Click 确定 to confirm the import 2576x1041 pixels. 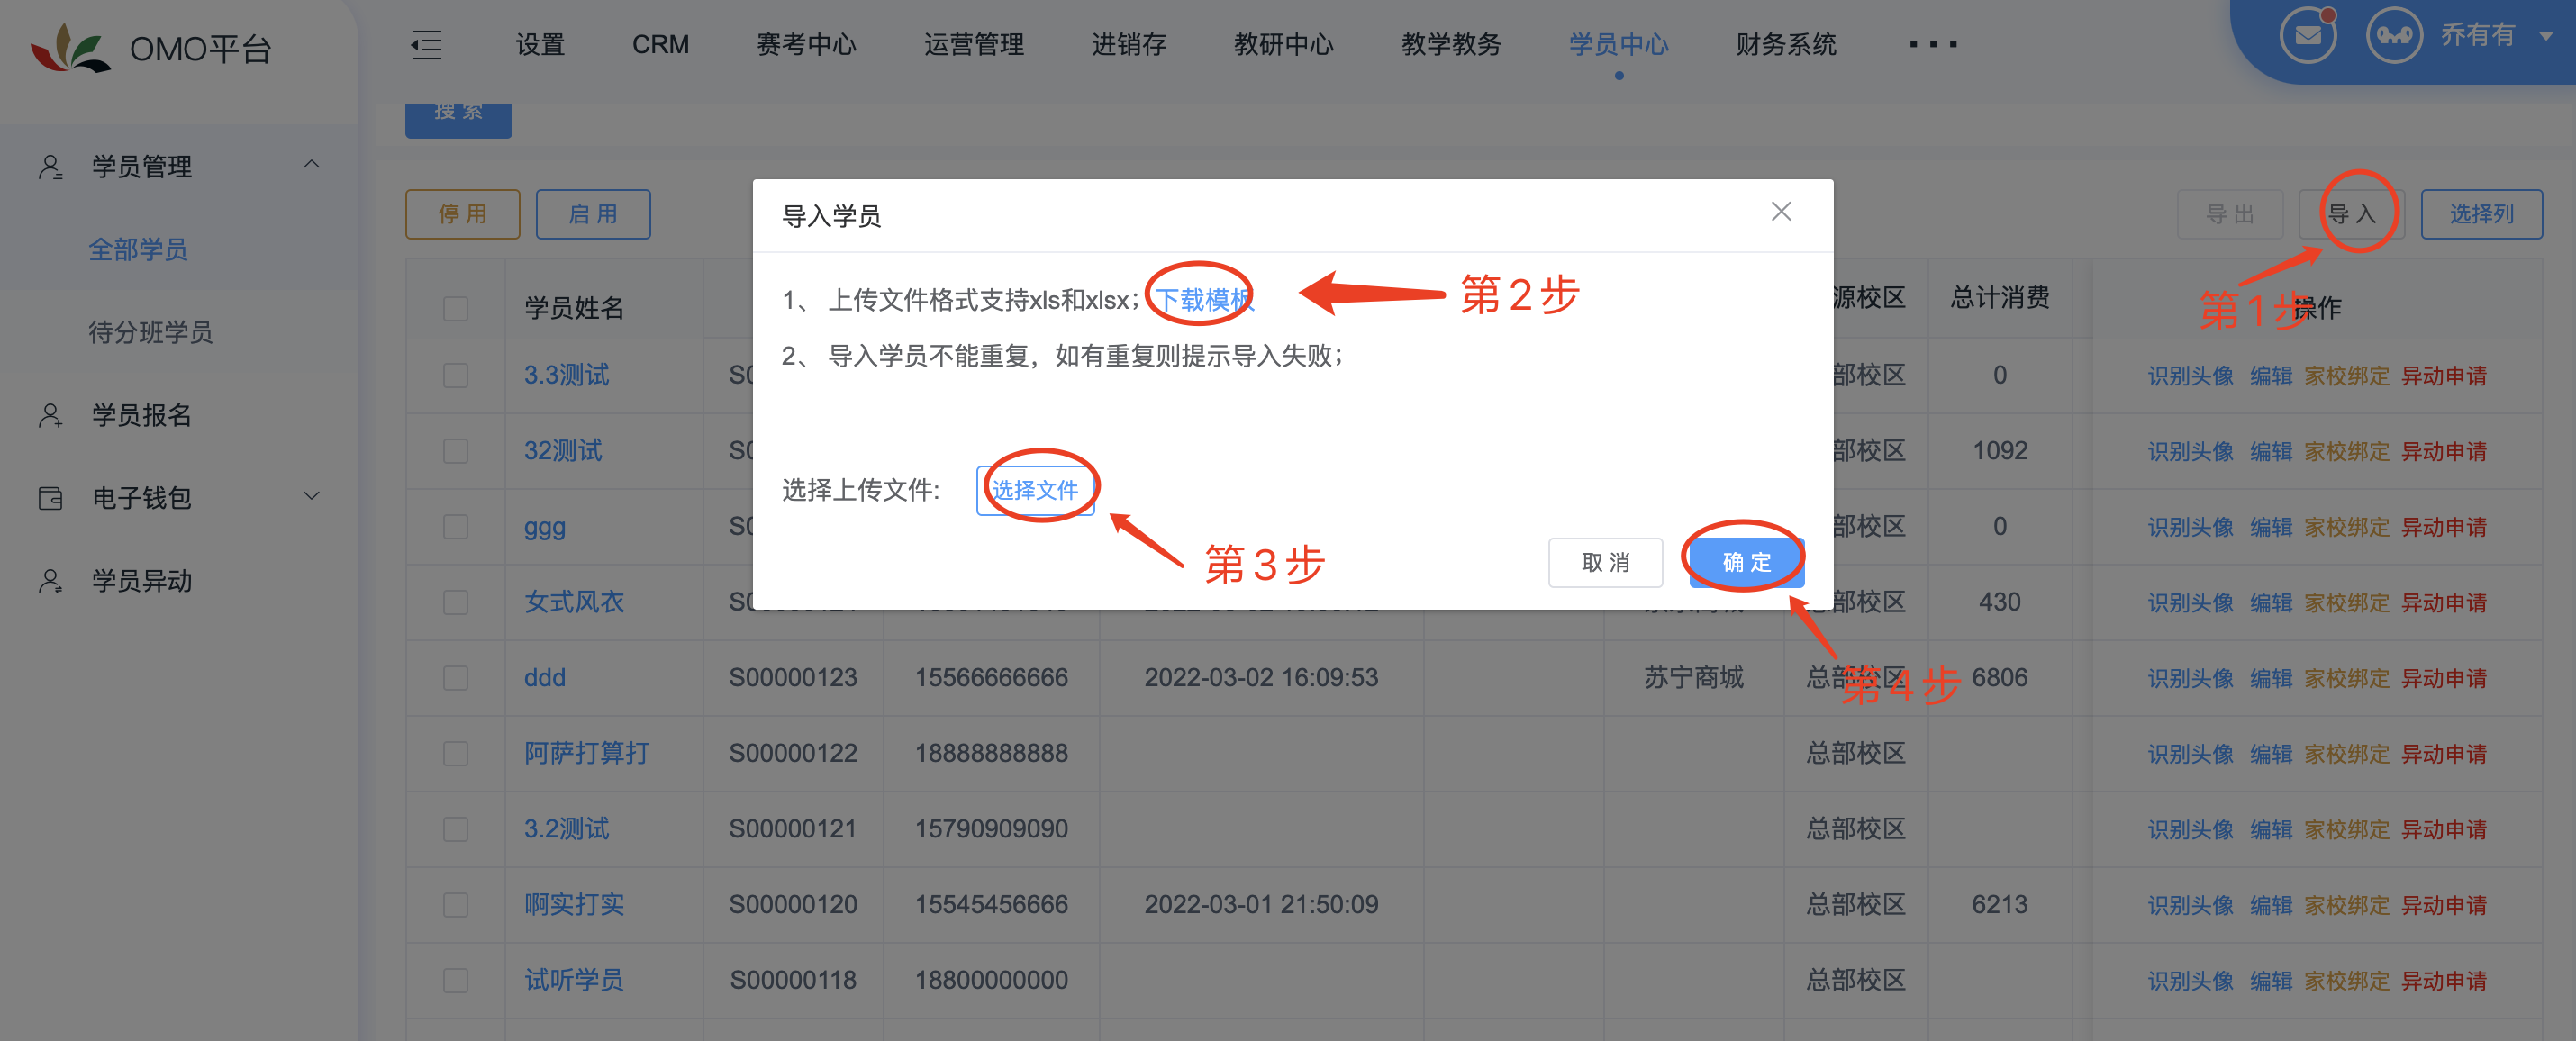click(1747, 562)
